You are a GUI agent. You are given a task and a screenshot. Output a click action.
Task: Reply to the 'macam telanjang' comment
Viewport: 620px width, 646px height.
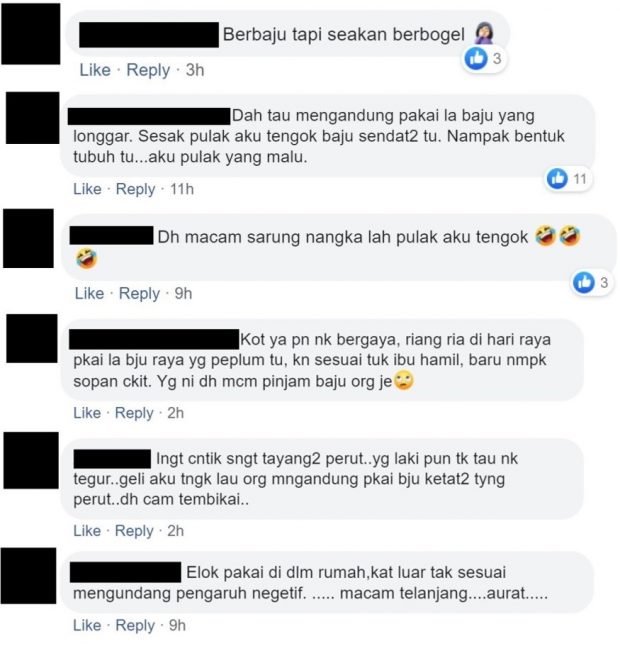tap(135, 626)
